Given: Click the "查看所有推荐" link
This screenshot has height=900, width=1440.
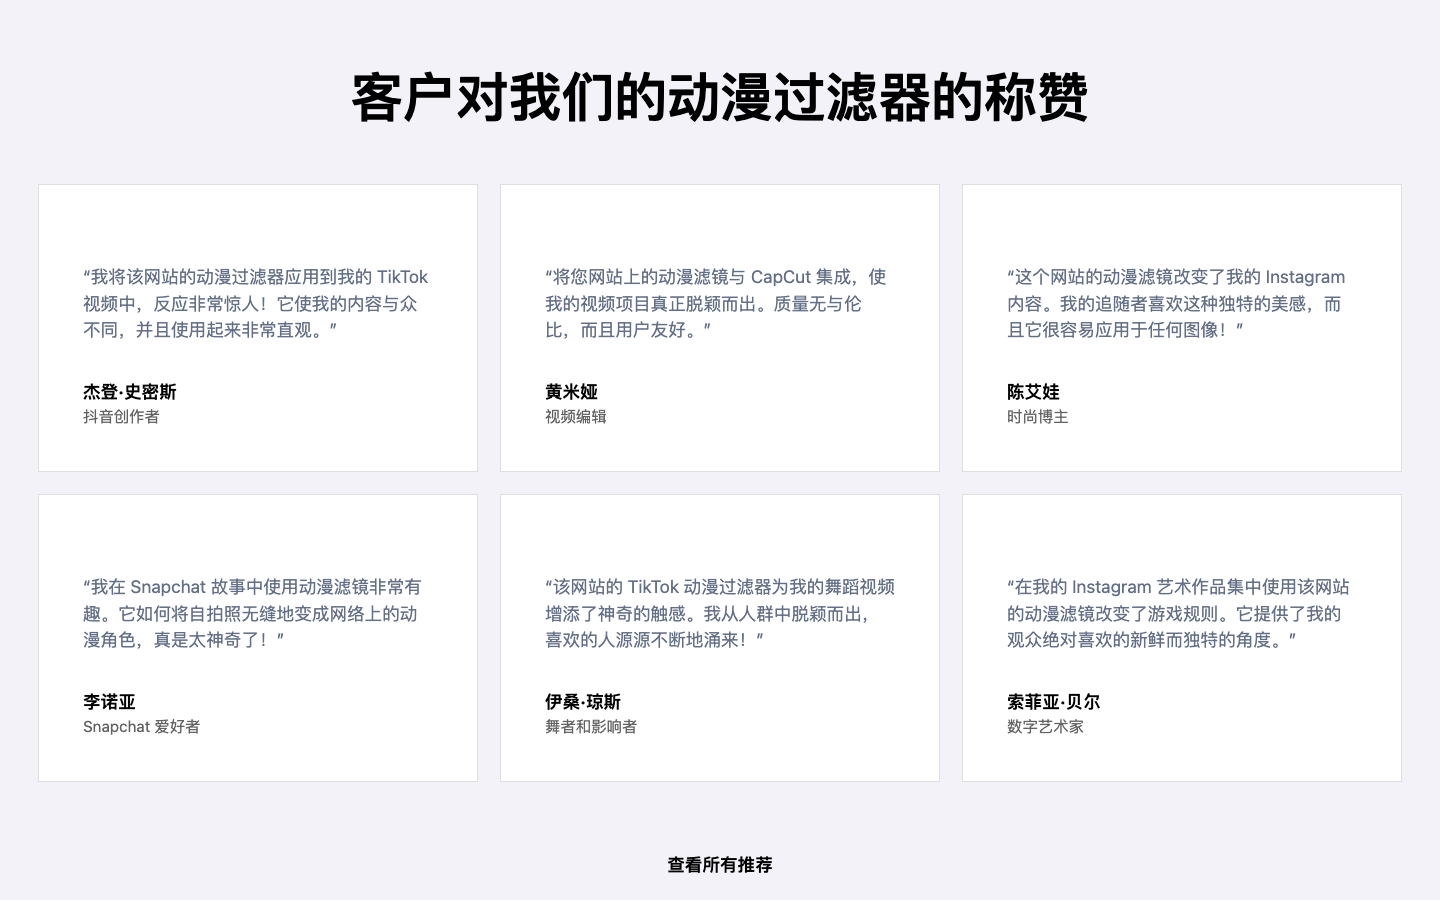Looking at the screenshot, I should click(x=719, y=865).
